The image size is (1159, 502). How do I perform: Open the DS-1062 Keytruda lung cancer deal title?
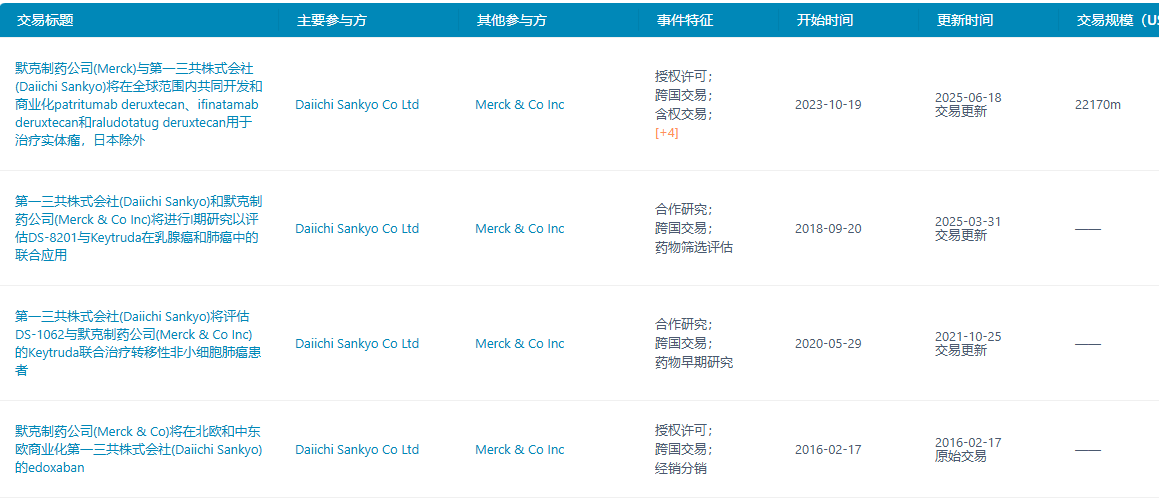(138, 344)
